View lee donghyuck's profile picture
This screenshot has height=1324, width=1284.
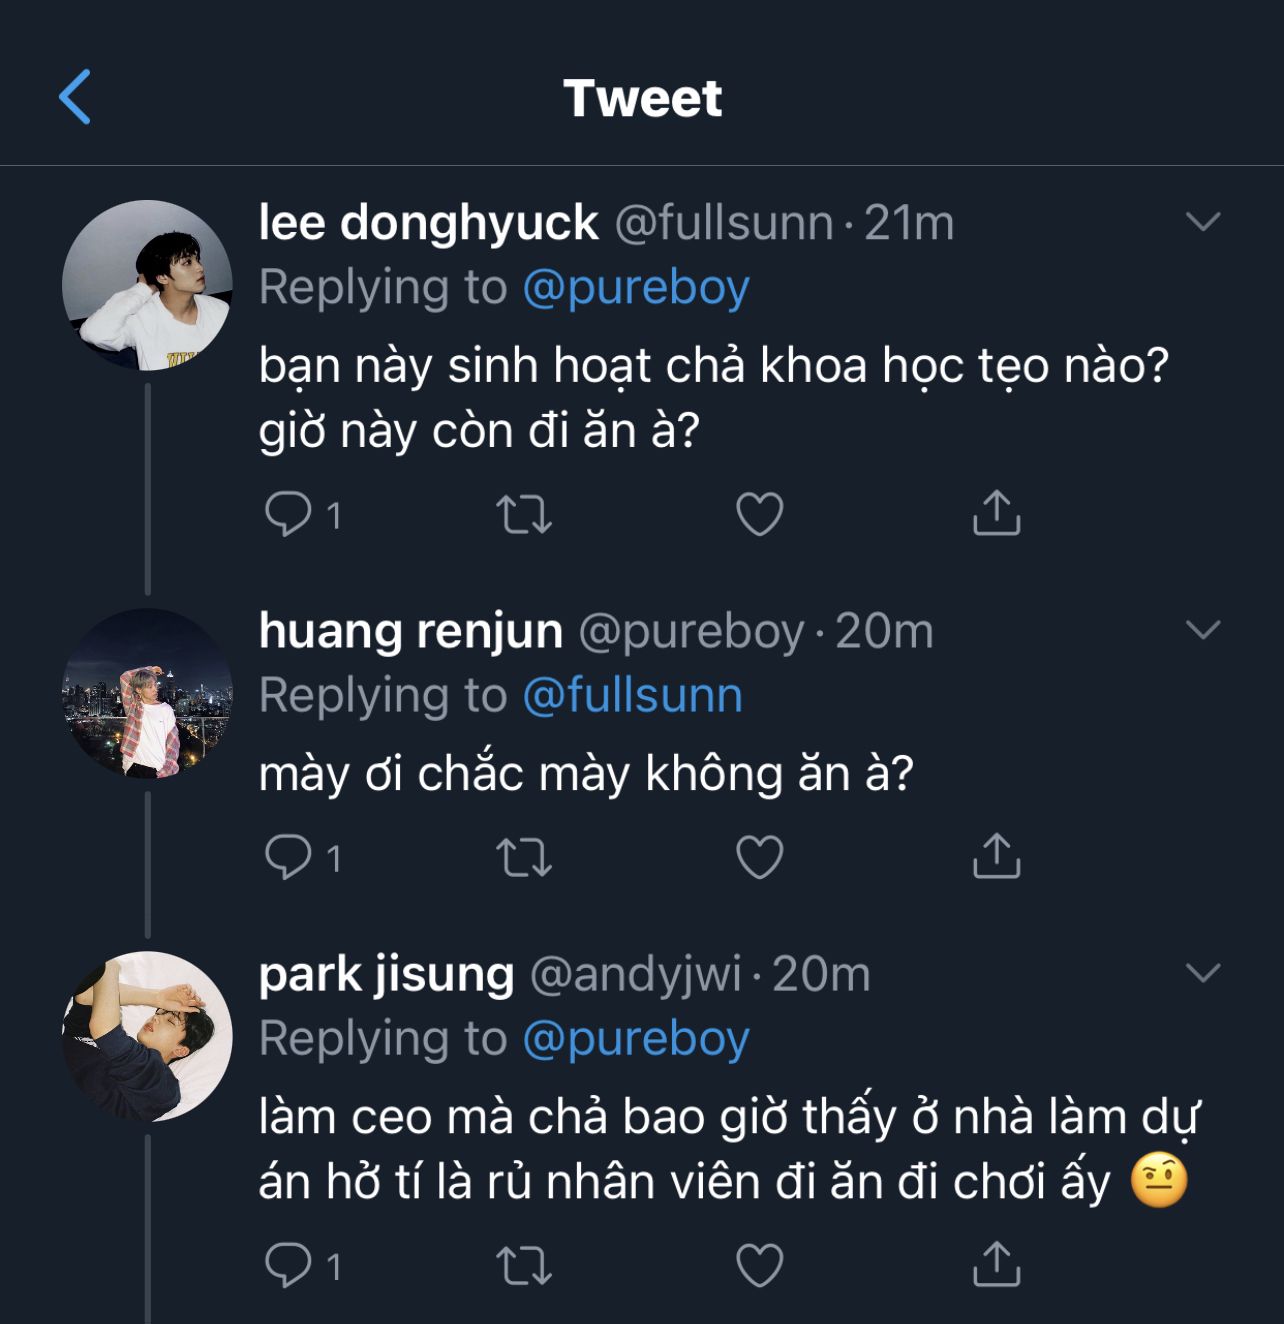pyautogui.click(x=147, y=285)
